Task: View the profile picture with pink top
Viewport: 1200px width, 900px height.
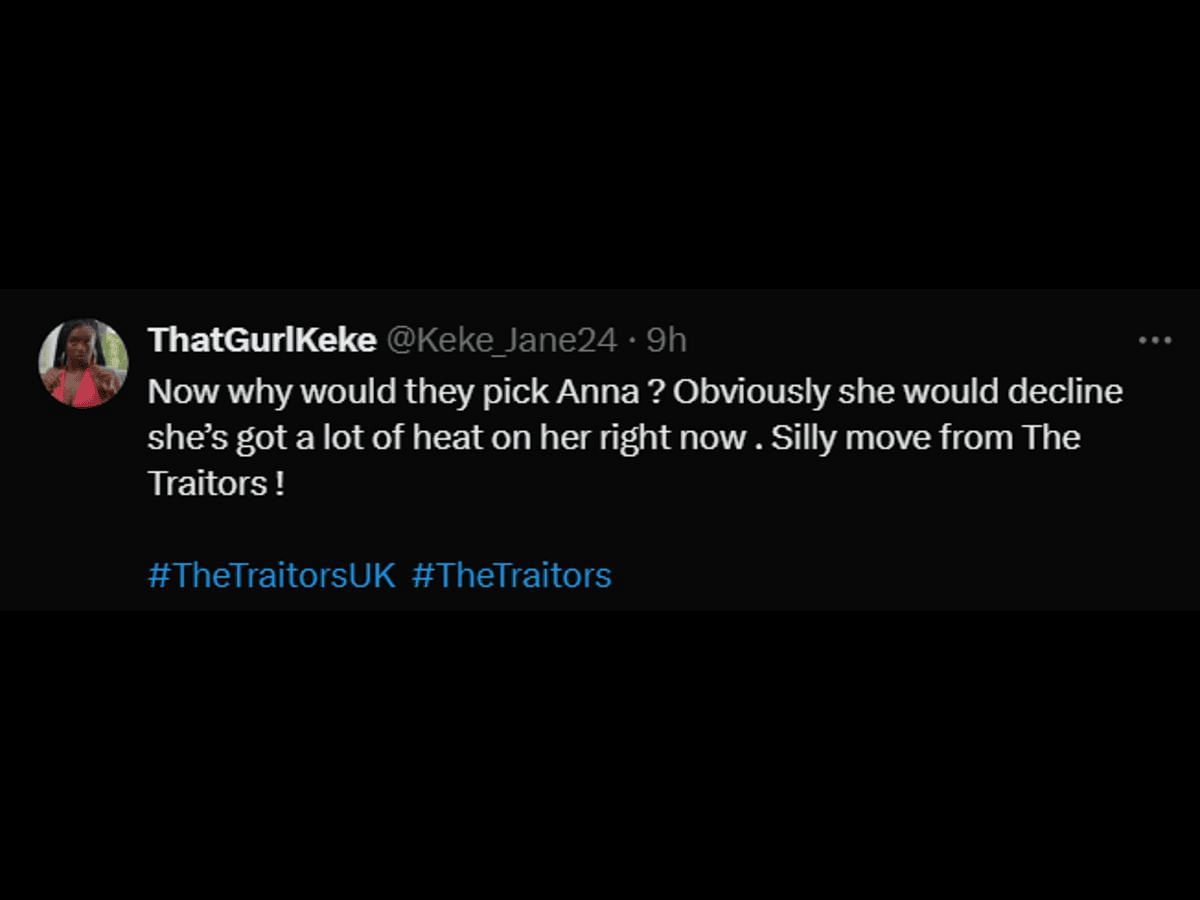Action: point(84,363)
